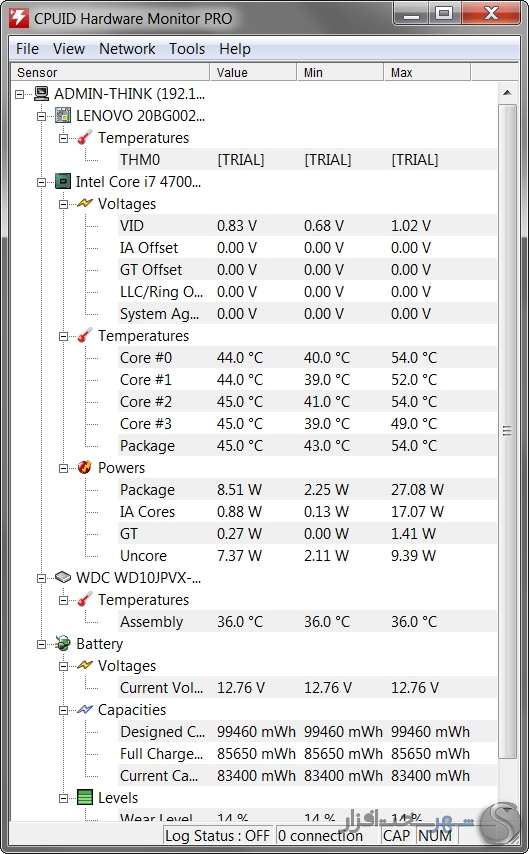The image size is (529, 854).
Task: Select the Core #1 temperature row
Action: coord(307,380)
